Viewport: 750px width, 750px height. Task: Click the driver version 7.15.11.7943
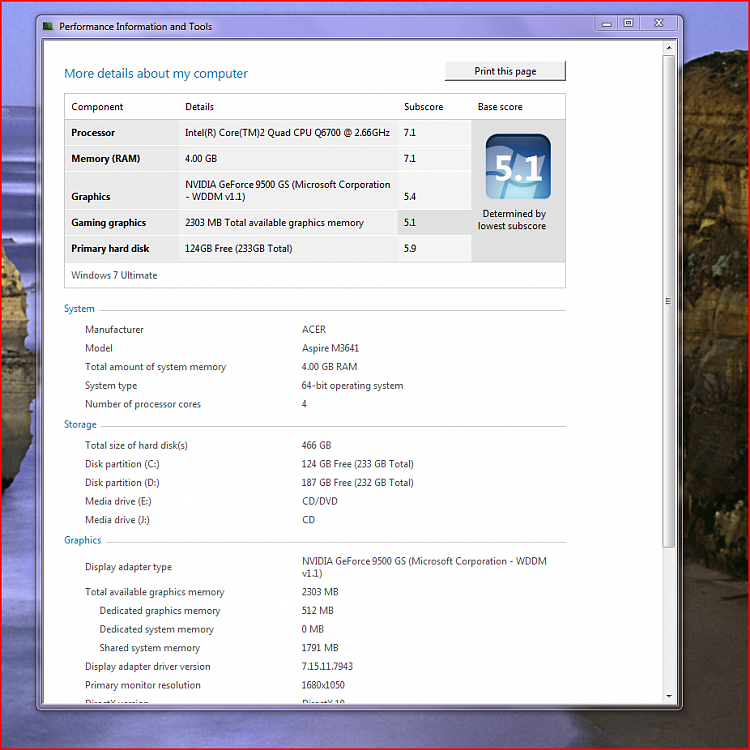(x=327, y=666)
